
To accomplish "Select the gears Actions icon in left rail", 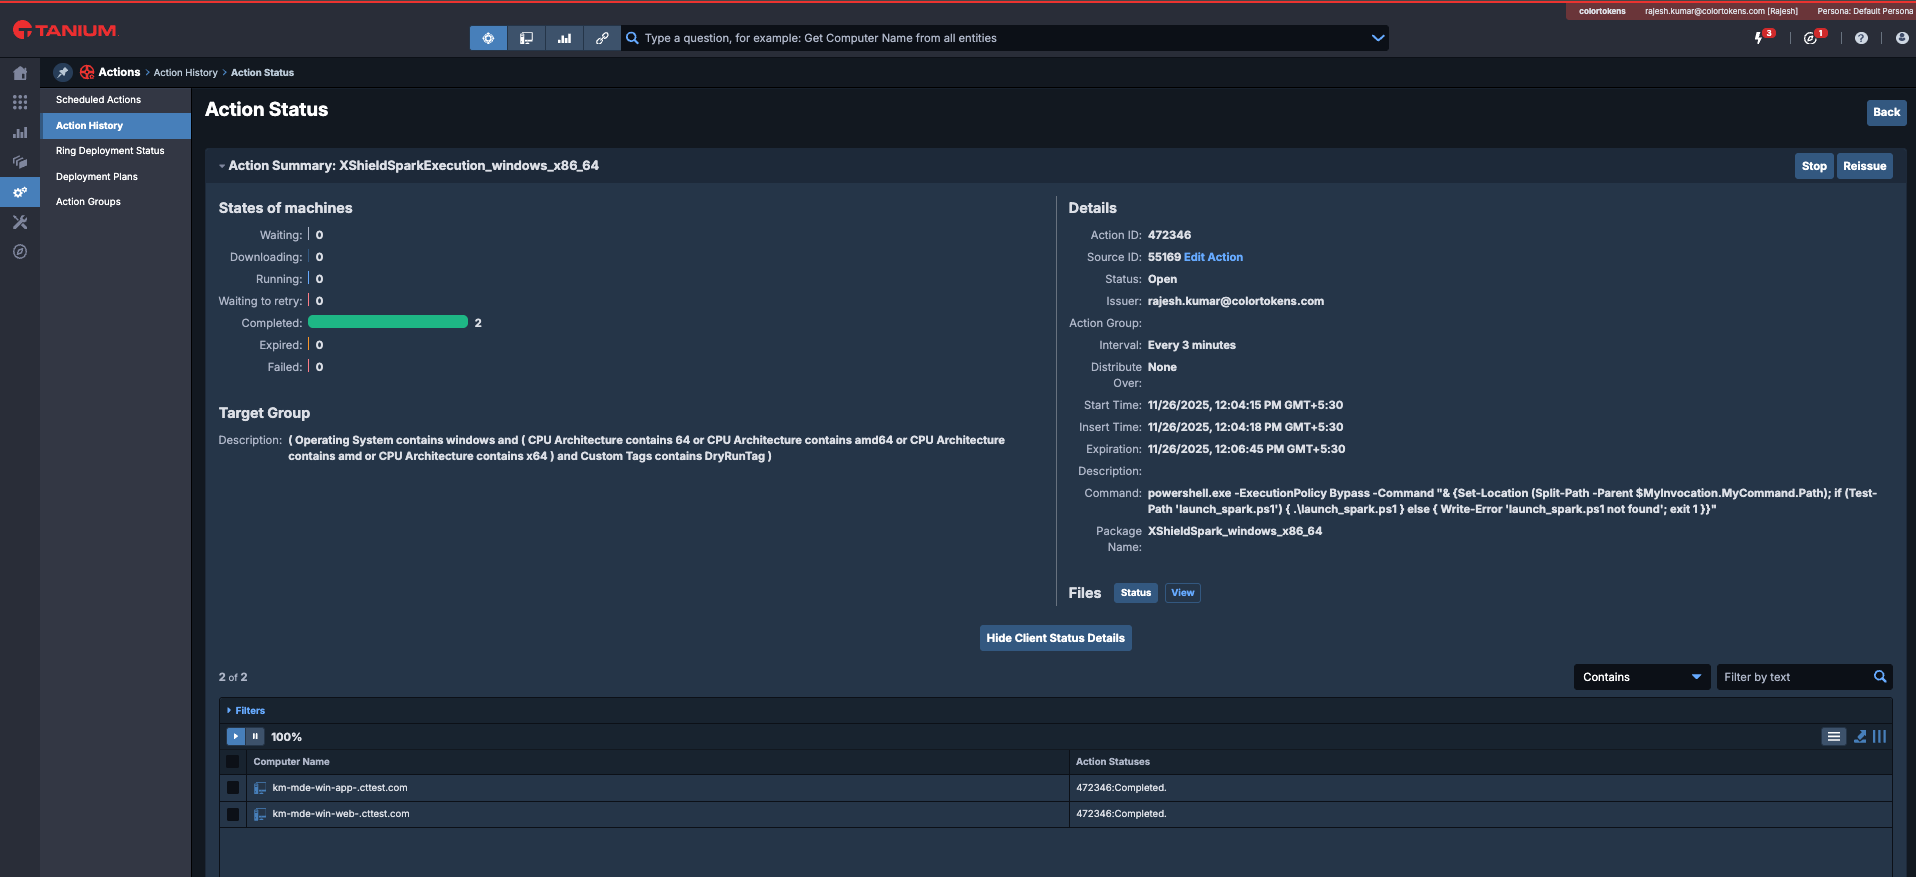I will click(20, 192).
